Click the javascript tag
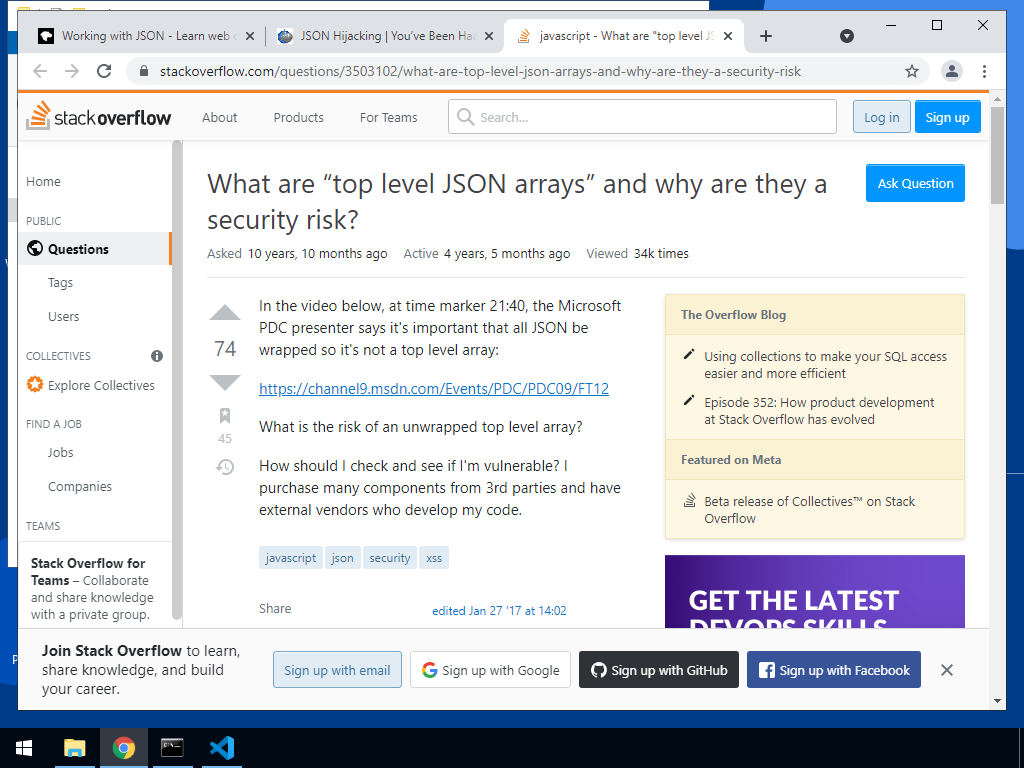The width and height of the screenshot is (1024, 768). [291, 558]
